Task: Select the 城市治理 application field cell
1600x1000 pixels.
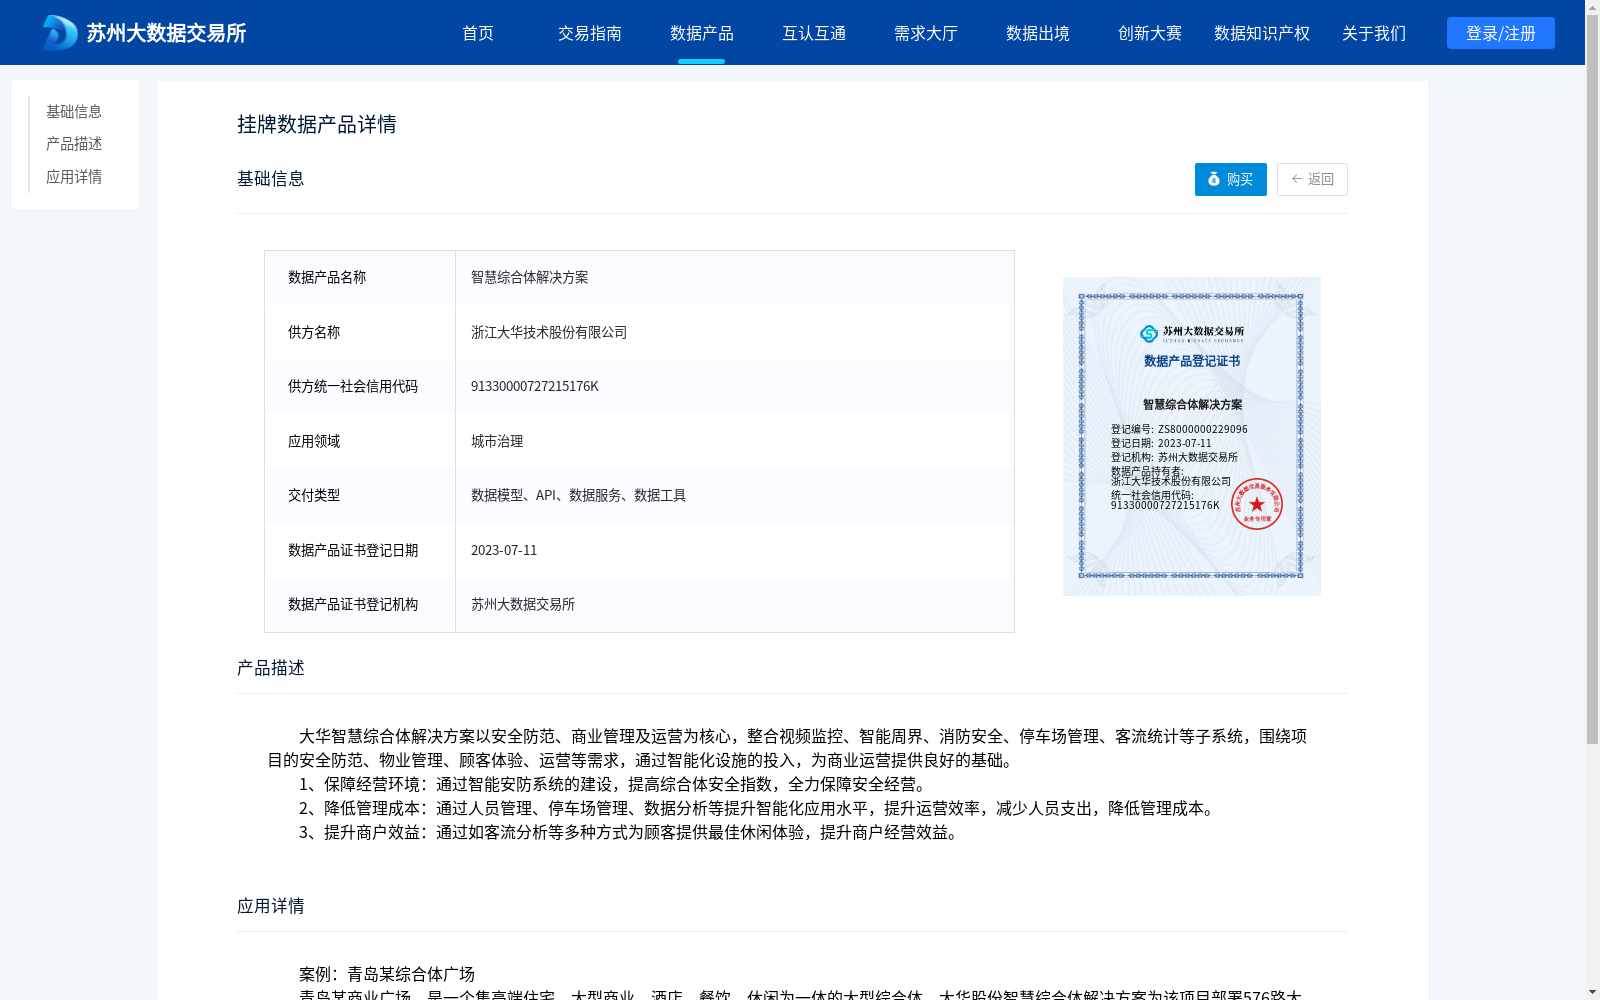Action: click(735, 441)
